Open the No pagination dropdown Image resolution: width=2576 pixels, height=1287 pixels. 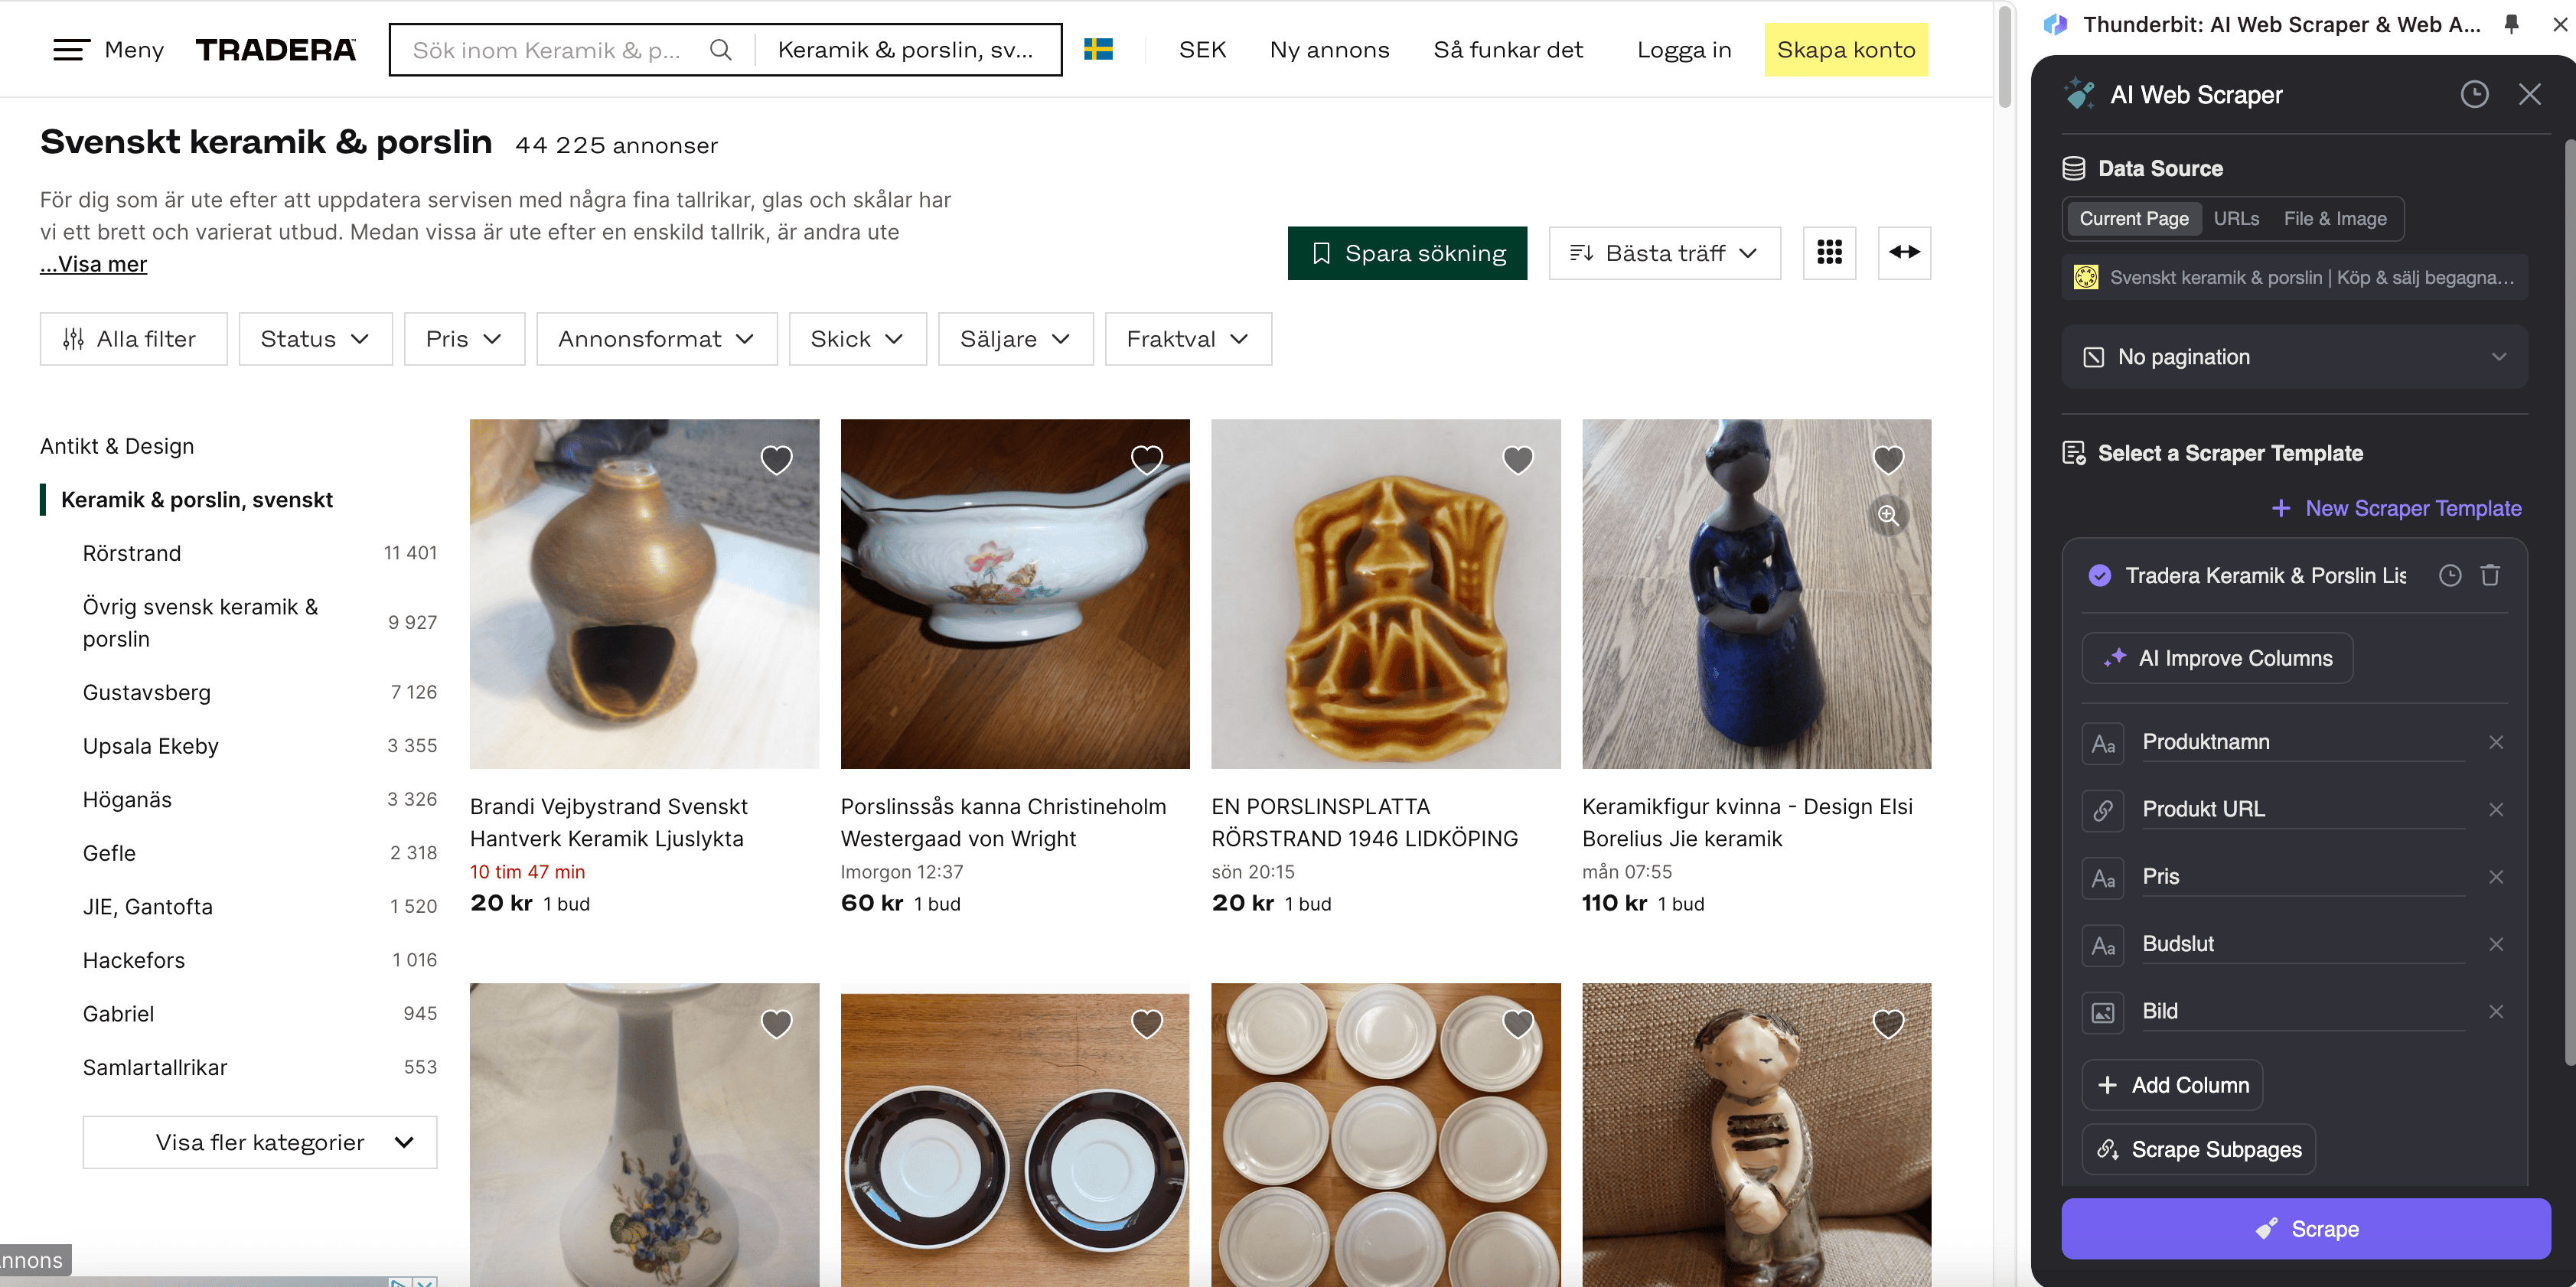point(2294,357)
